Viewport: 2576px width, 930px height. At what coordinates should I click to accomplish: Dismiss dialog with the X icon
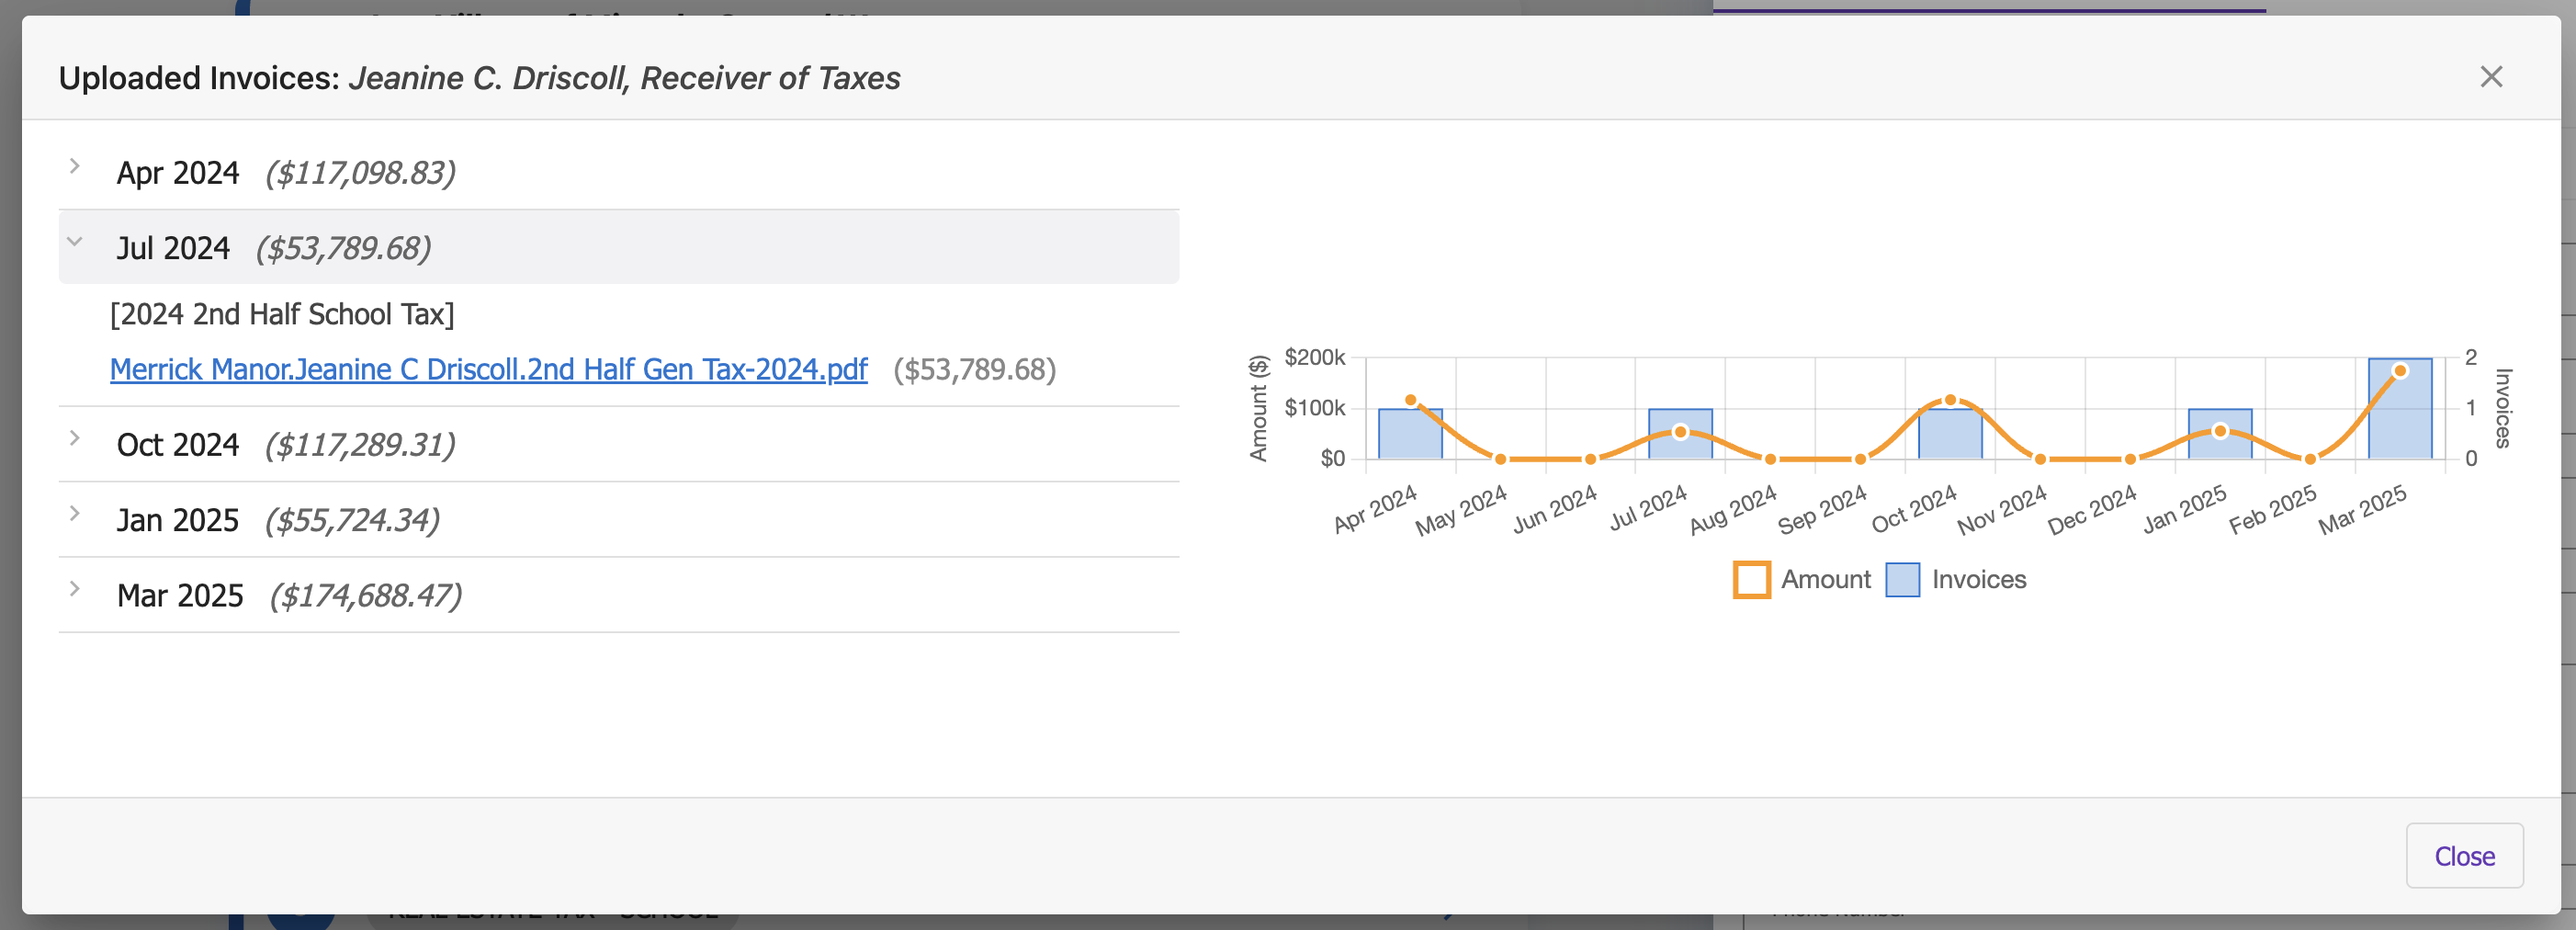[x=2491, y=77]
